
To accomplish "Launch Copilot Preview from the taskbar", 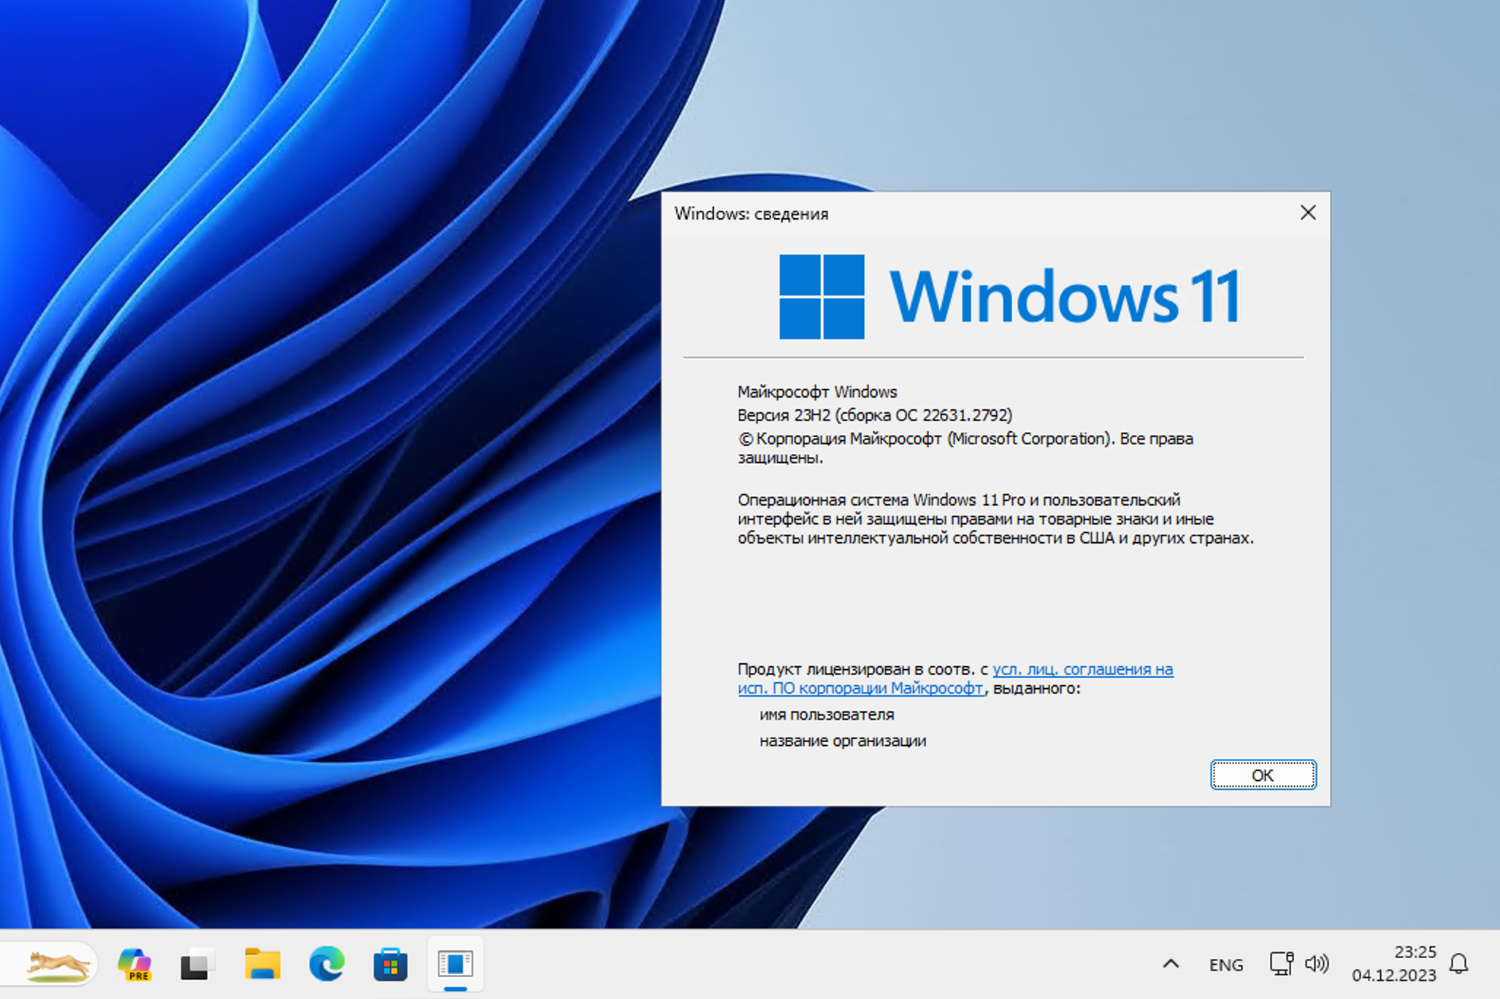I will point(134,964).
